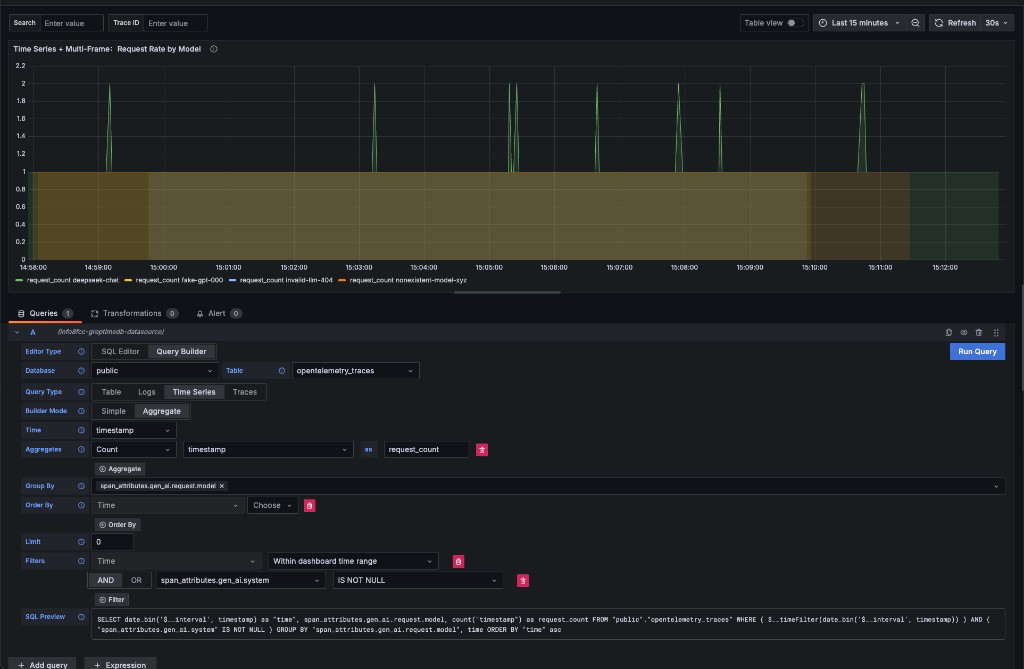Open the Transformations tab

click(134, 314)
